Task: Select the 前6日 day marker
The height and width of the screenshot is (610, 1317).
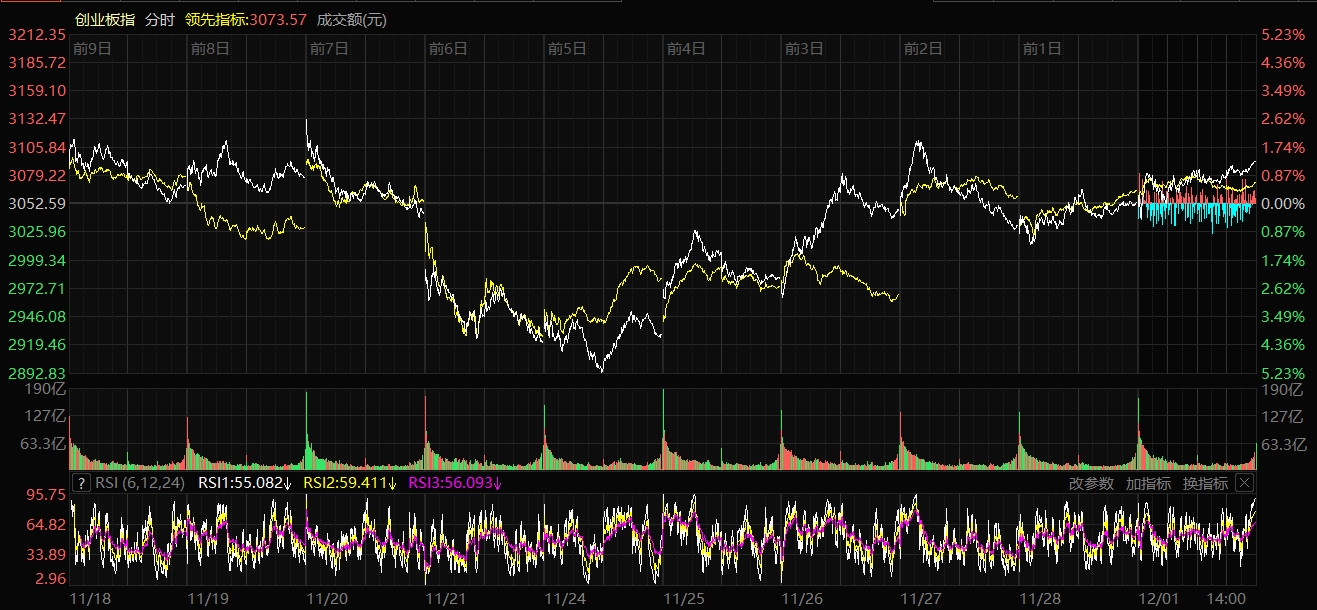Action: tap(448, 48)
